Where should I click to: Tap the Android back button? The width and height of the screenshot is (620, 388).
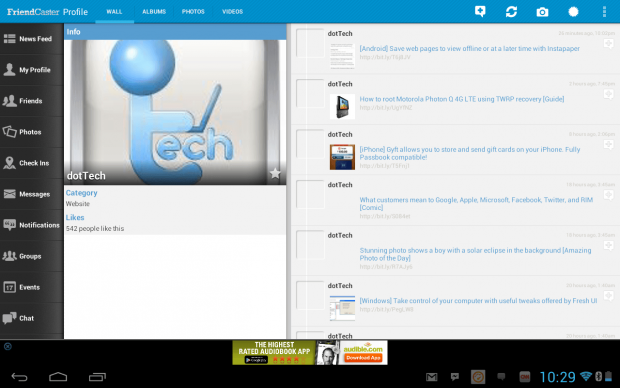[19, 377]
